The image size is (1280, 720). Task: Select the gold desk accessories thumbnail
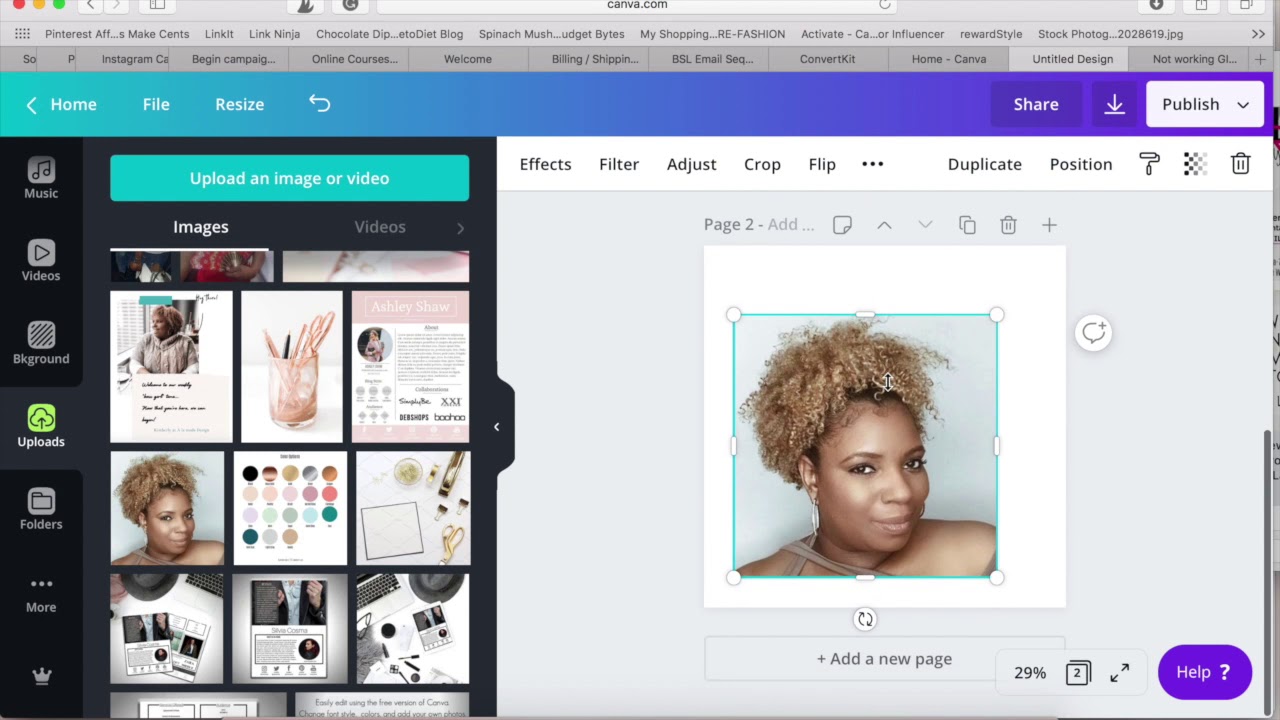(x=412, y=508)
